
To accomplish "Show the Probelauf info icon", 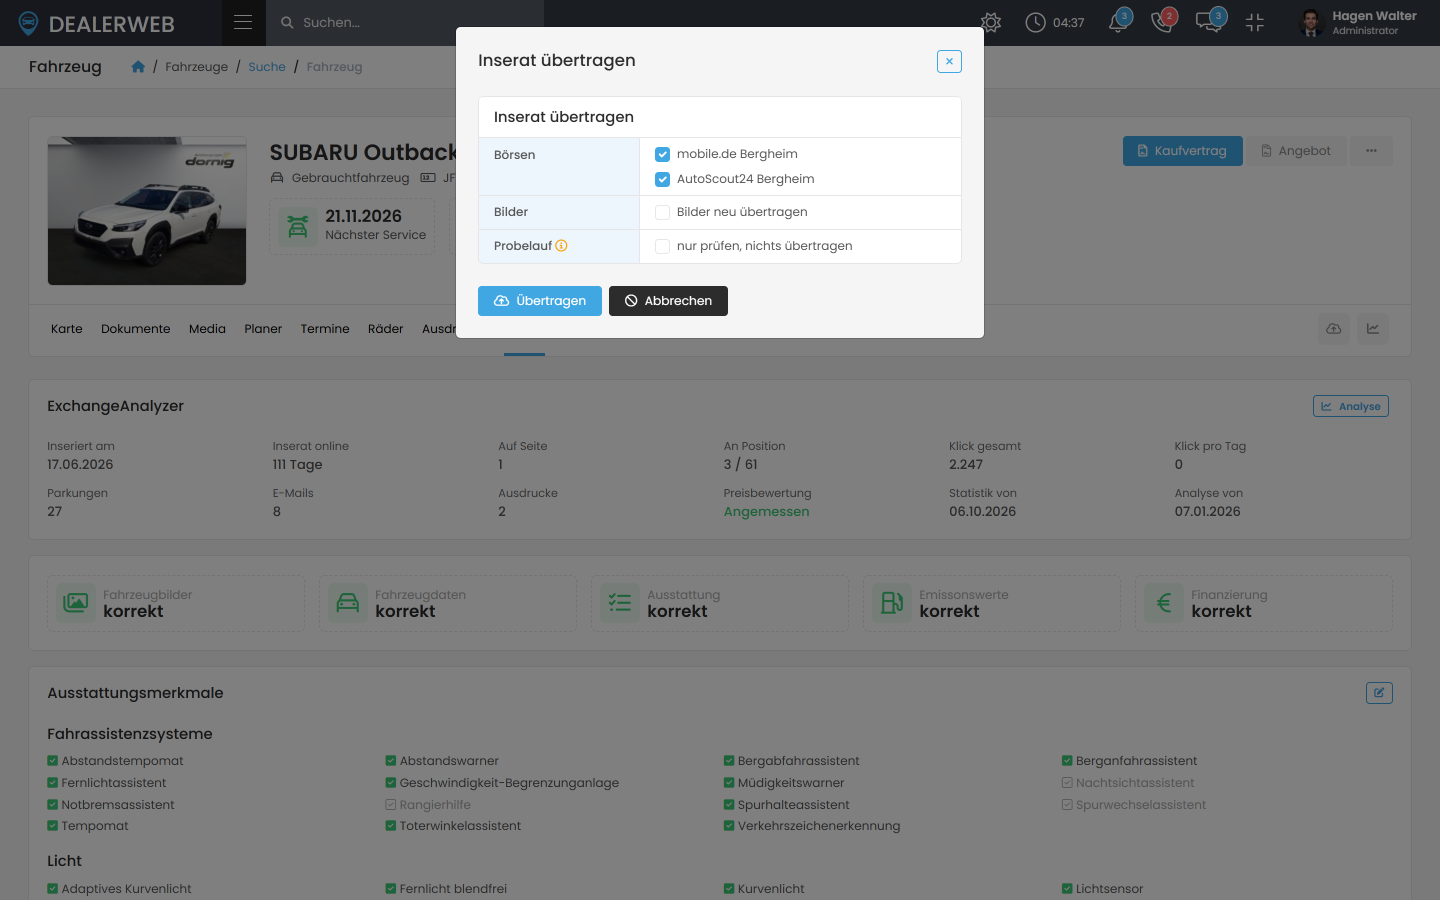I will point(561,246).
